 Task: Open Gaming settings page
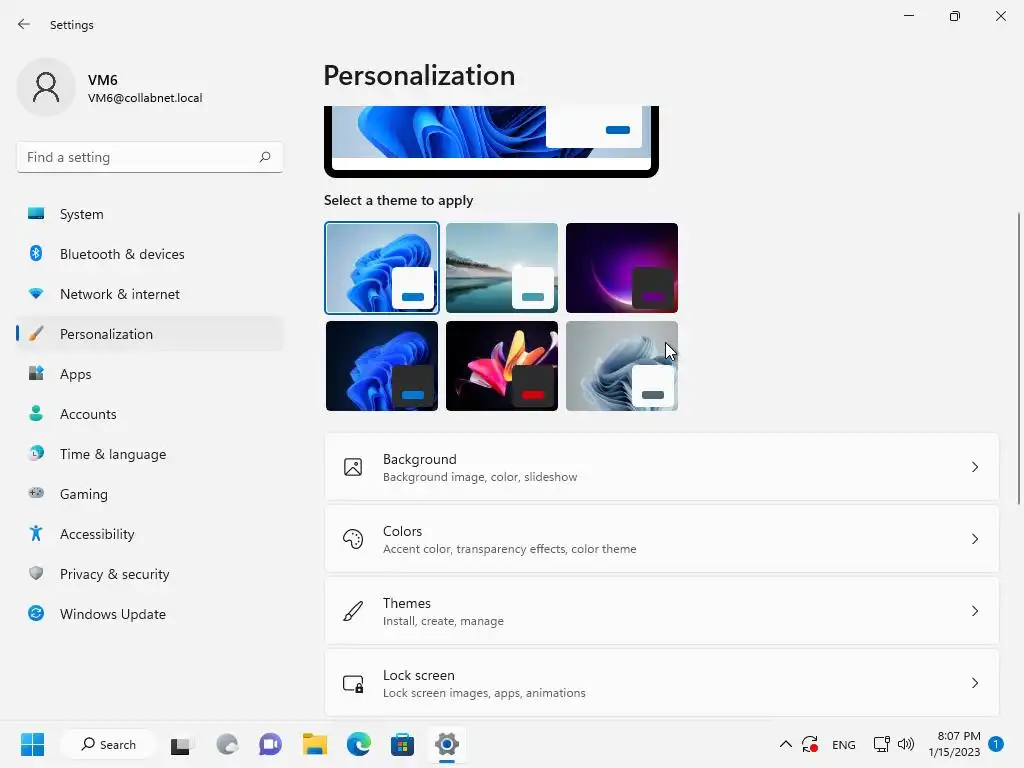pos(150,493)
